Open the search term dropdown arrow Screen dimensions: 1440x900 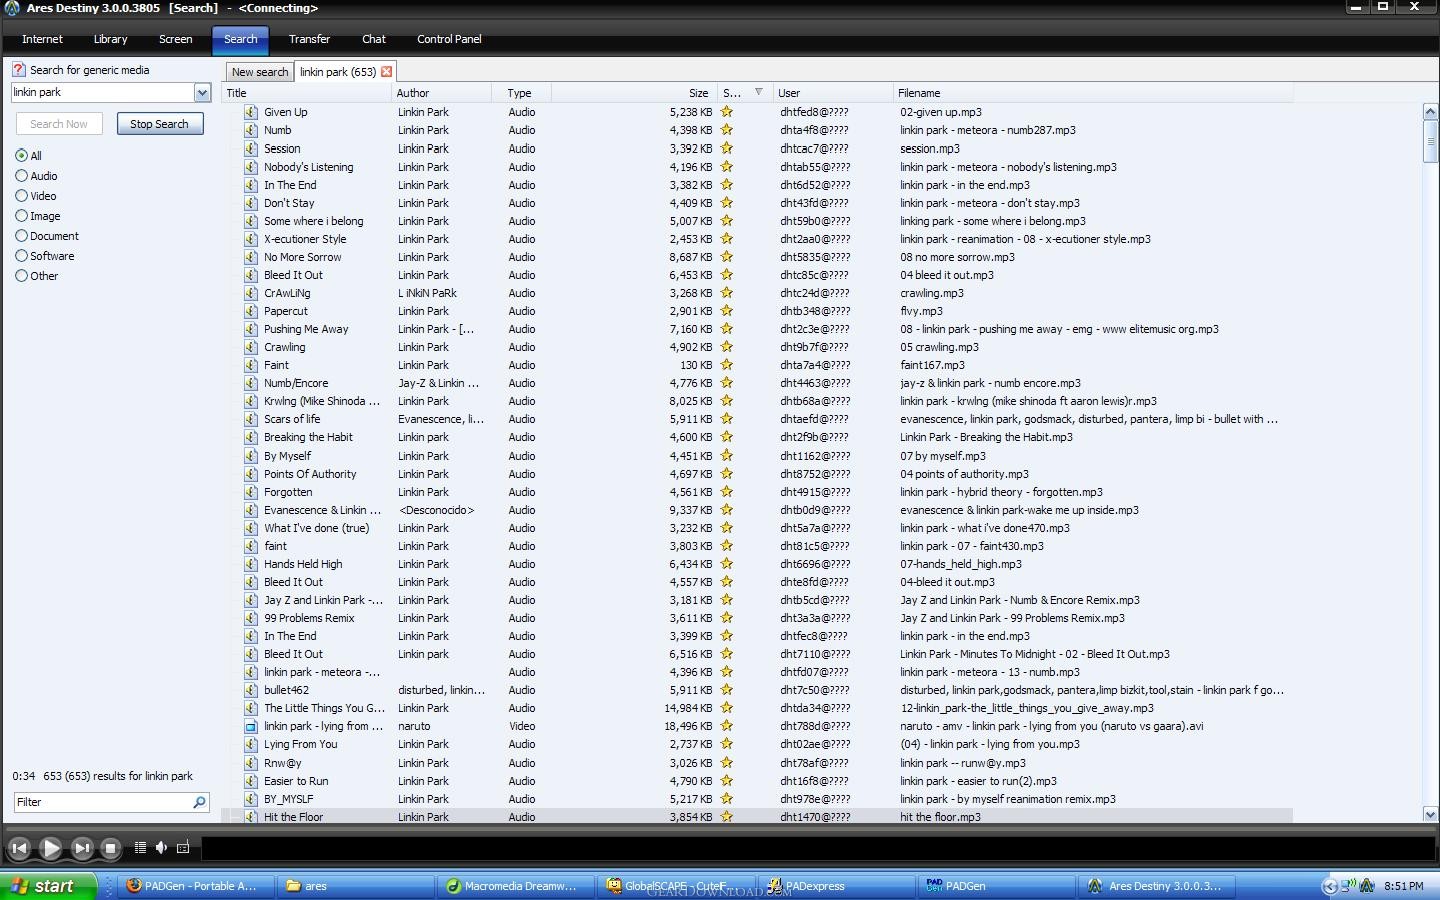click(202, 92)
